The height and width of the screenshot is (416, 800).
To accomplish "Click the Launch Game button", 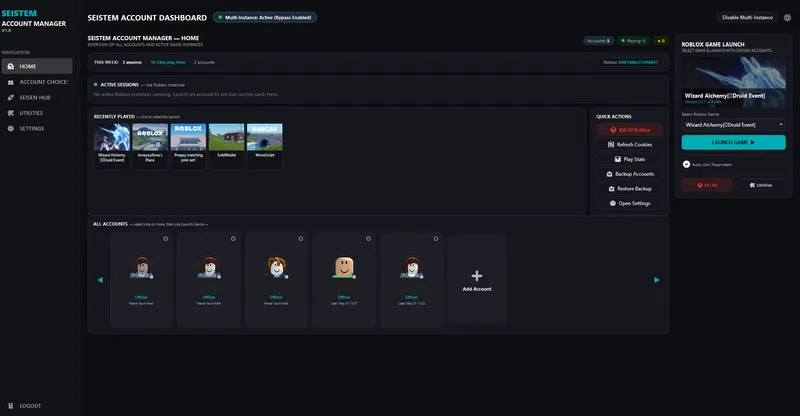I will pos(734,142).
